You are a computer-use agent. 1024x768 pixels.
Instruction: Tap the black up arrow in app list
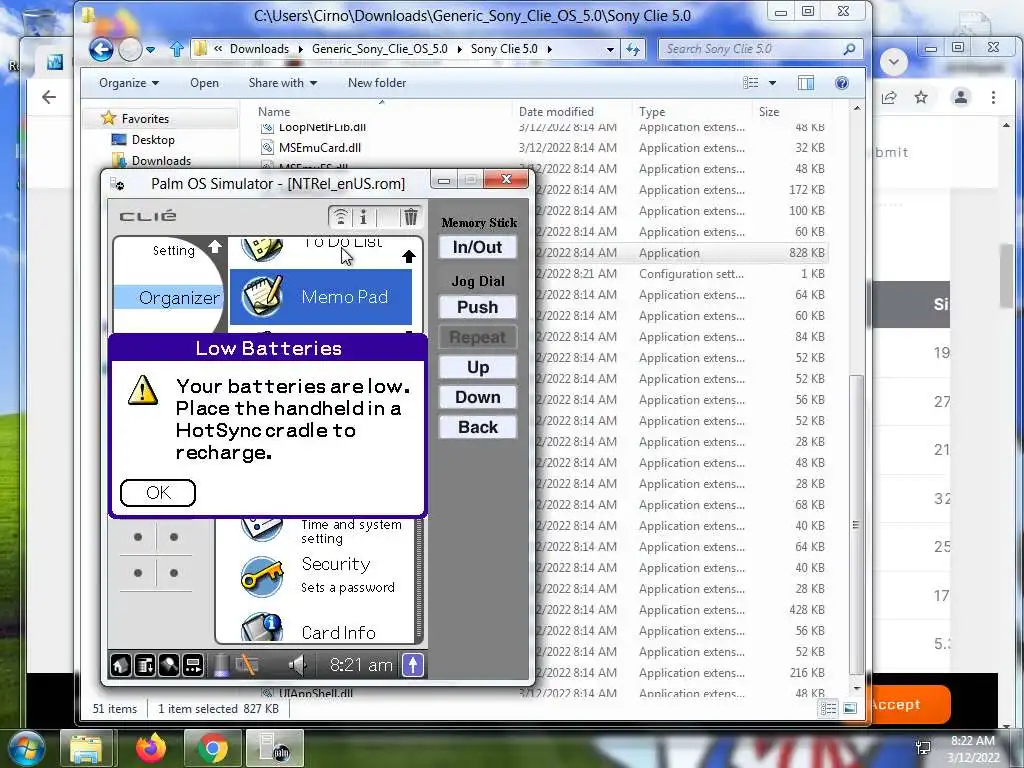(x=409, y=257)
